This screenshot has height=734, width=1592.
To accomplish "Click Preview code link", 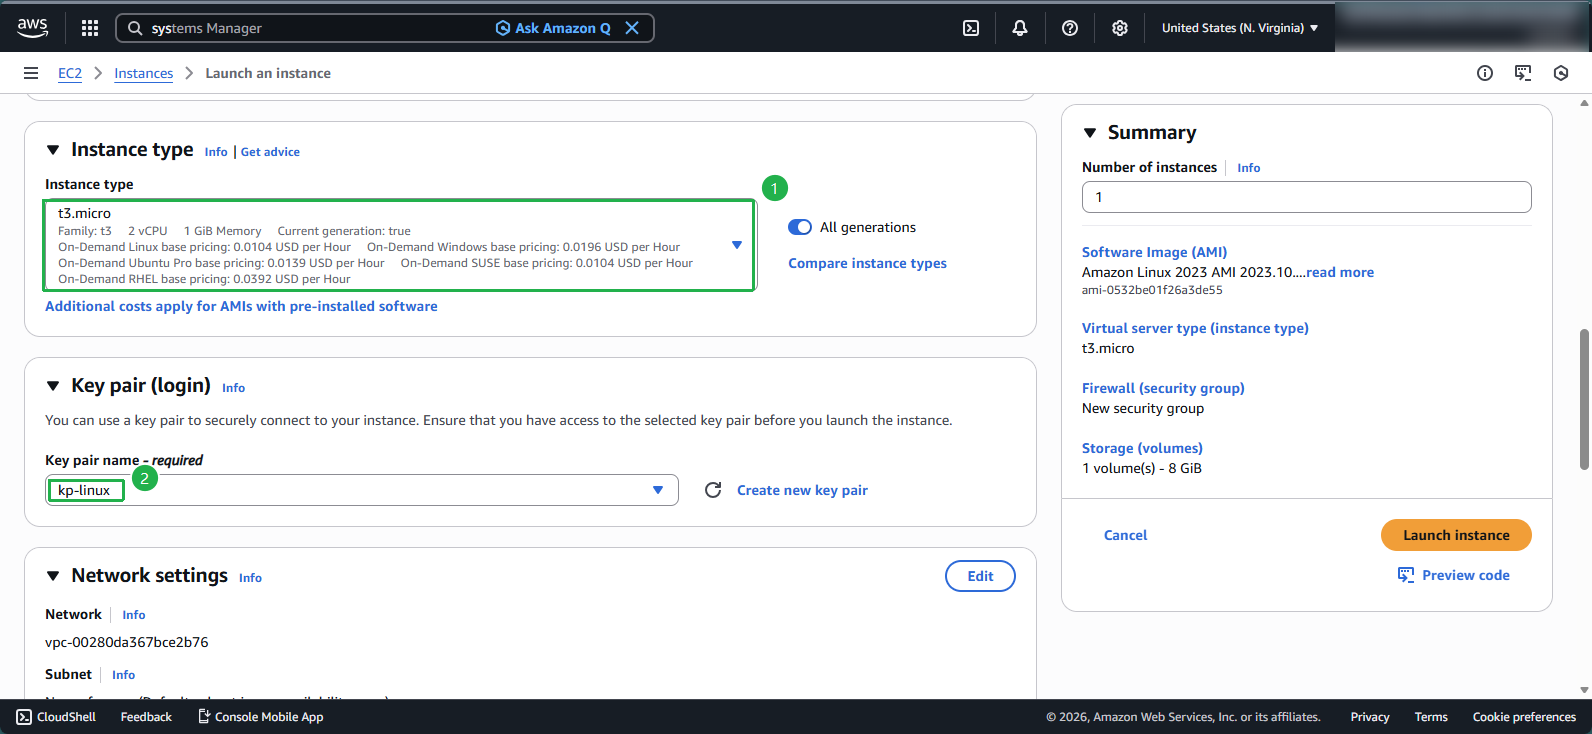I will 1466,575.
